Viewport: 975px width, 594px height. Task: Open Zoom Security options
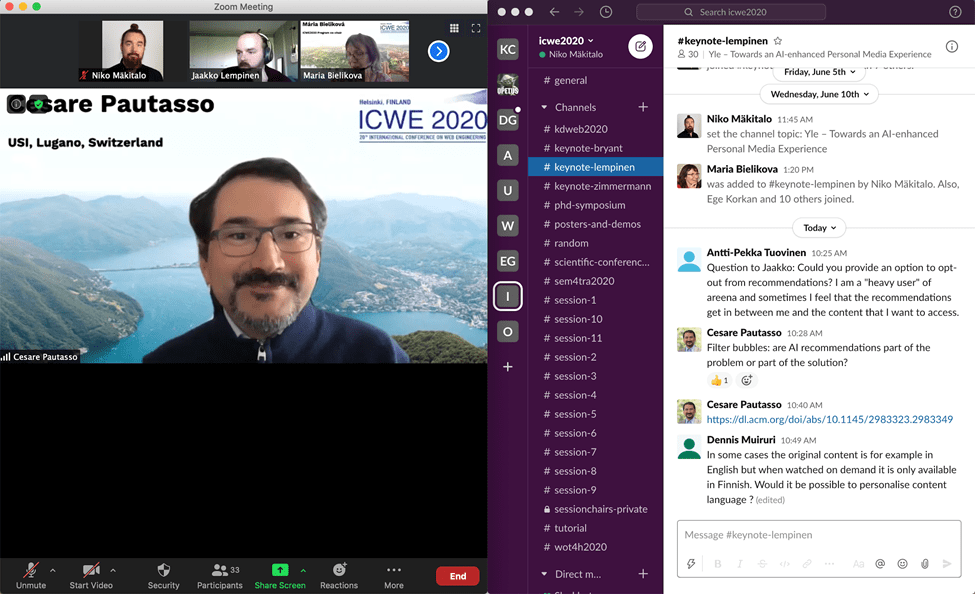pyautogui.click(x=163, y=576)
